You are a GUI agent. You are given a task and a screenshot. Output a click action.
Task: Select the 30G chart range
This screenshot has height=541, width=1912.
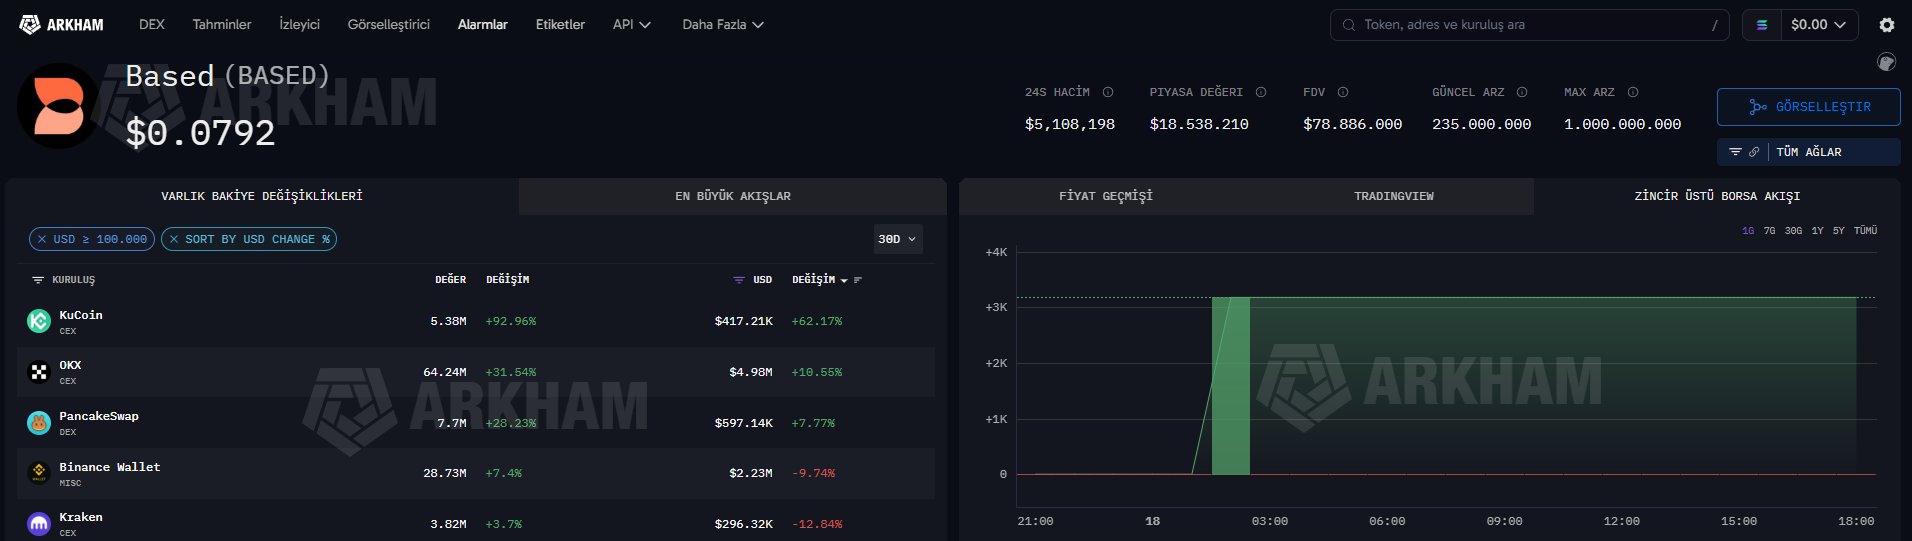(1794, 231)
